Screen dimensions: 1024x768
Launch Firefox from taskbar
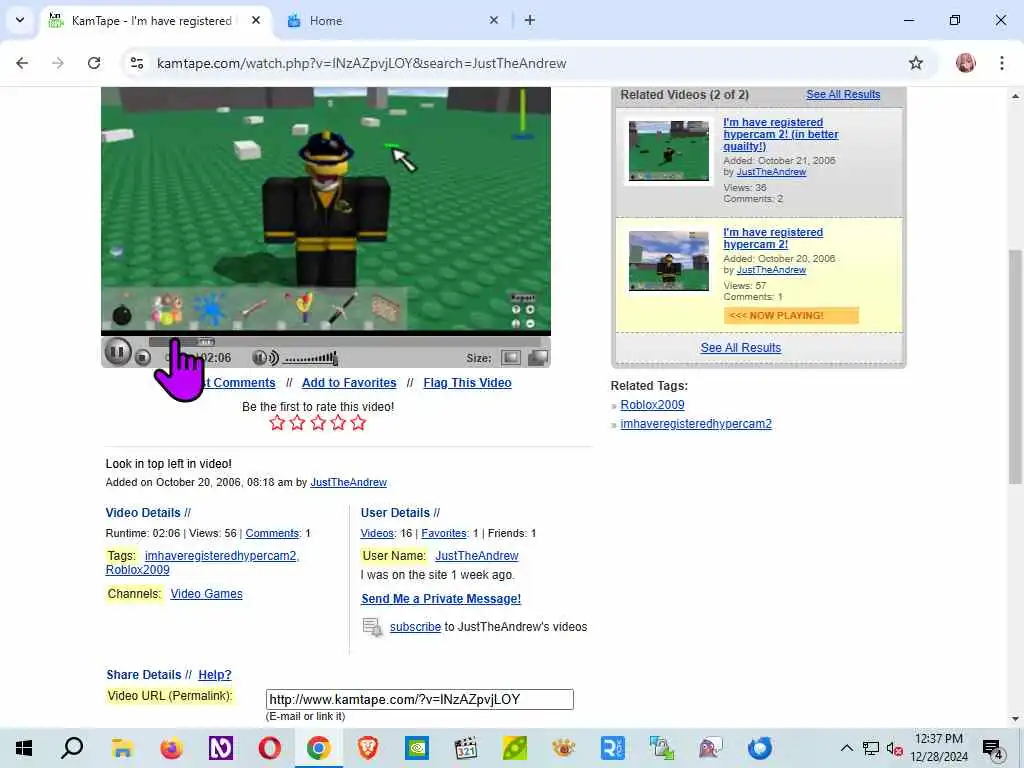click(x=171, y=748)
